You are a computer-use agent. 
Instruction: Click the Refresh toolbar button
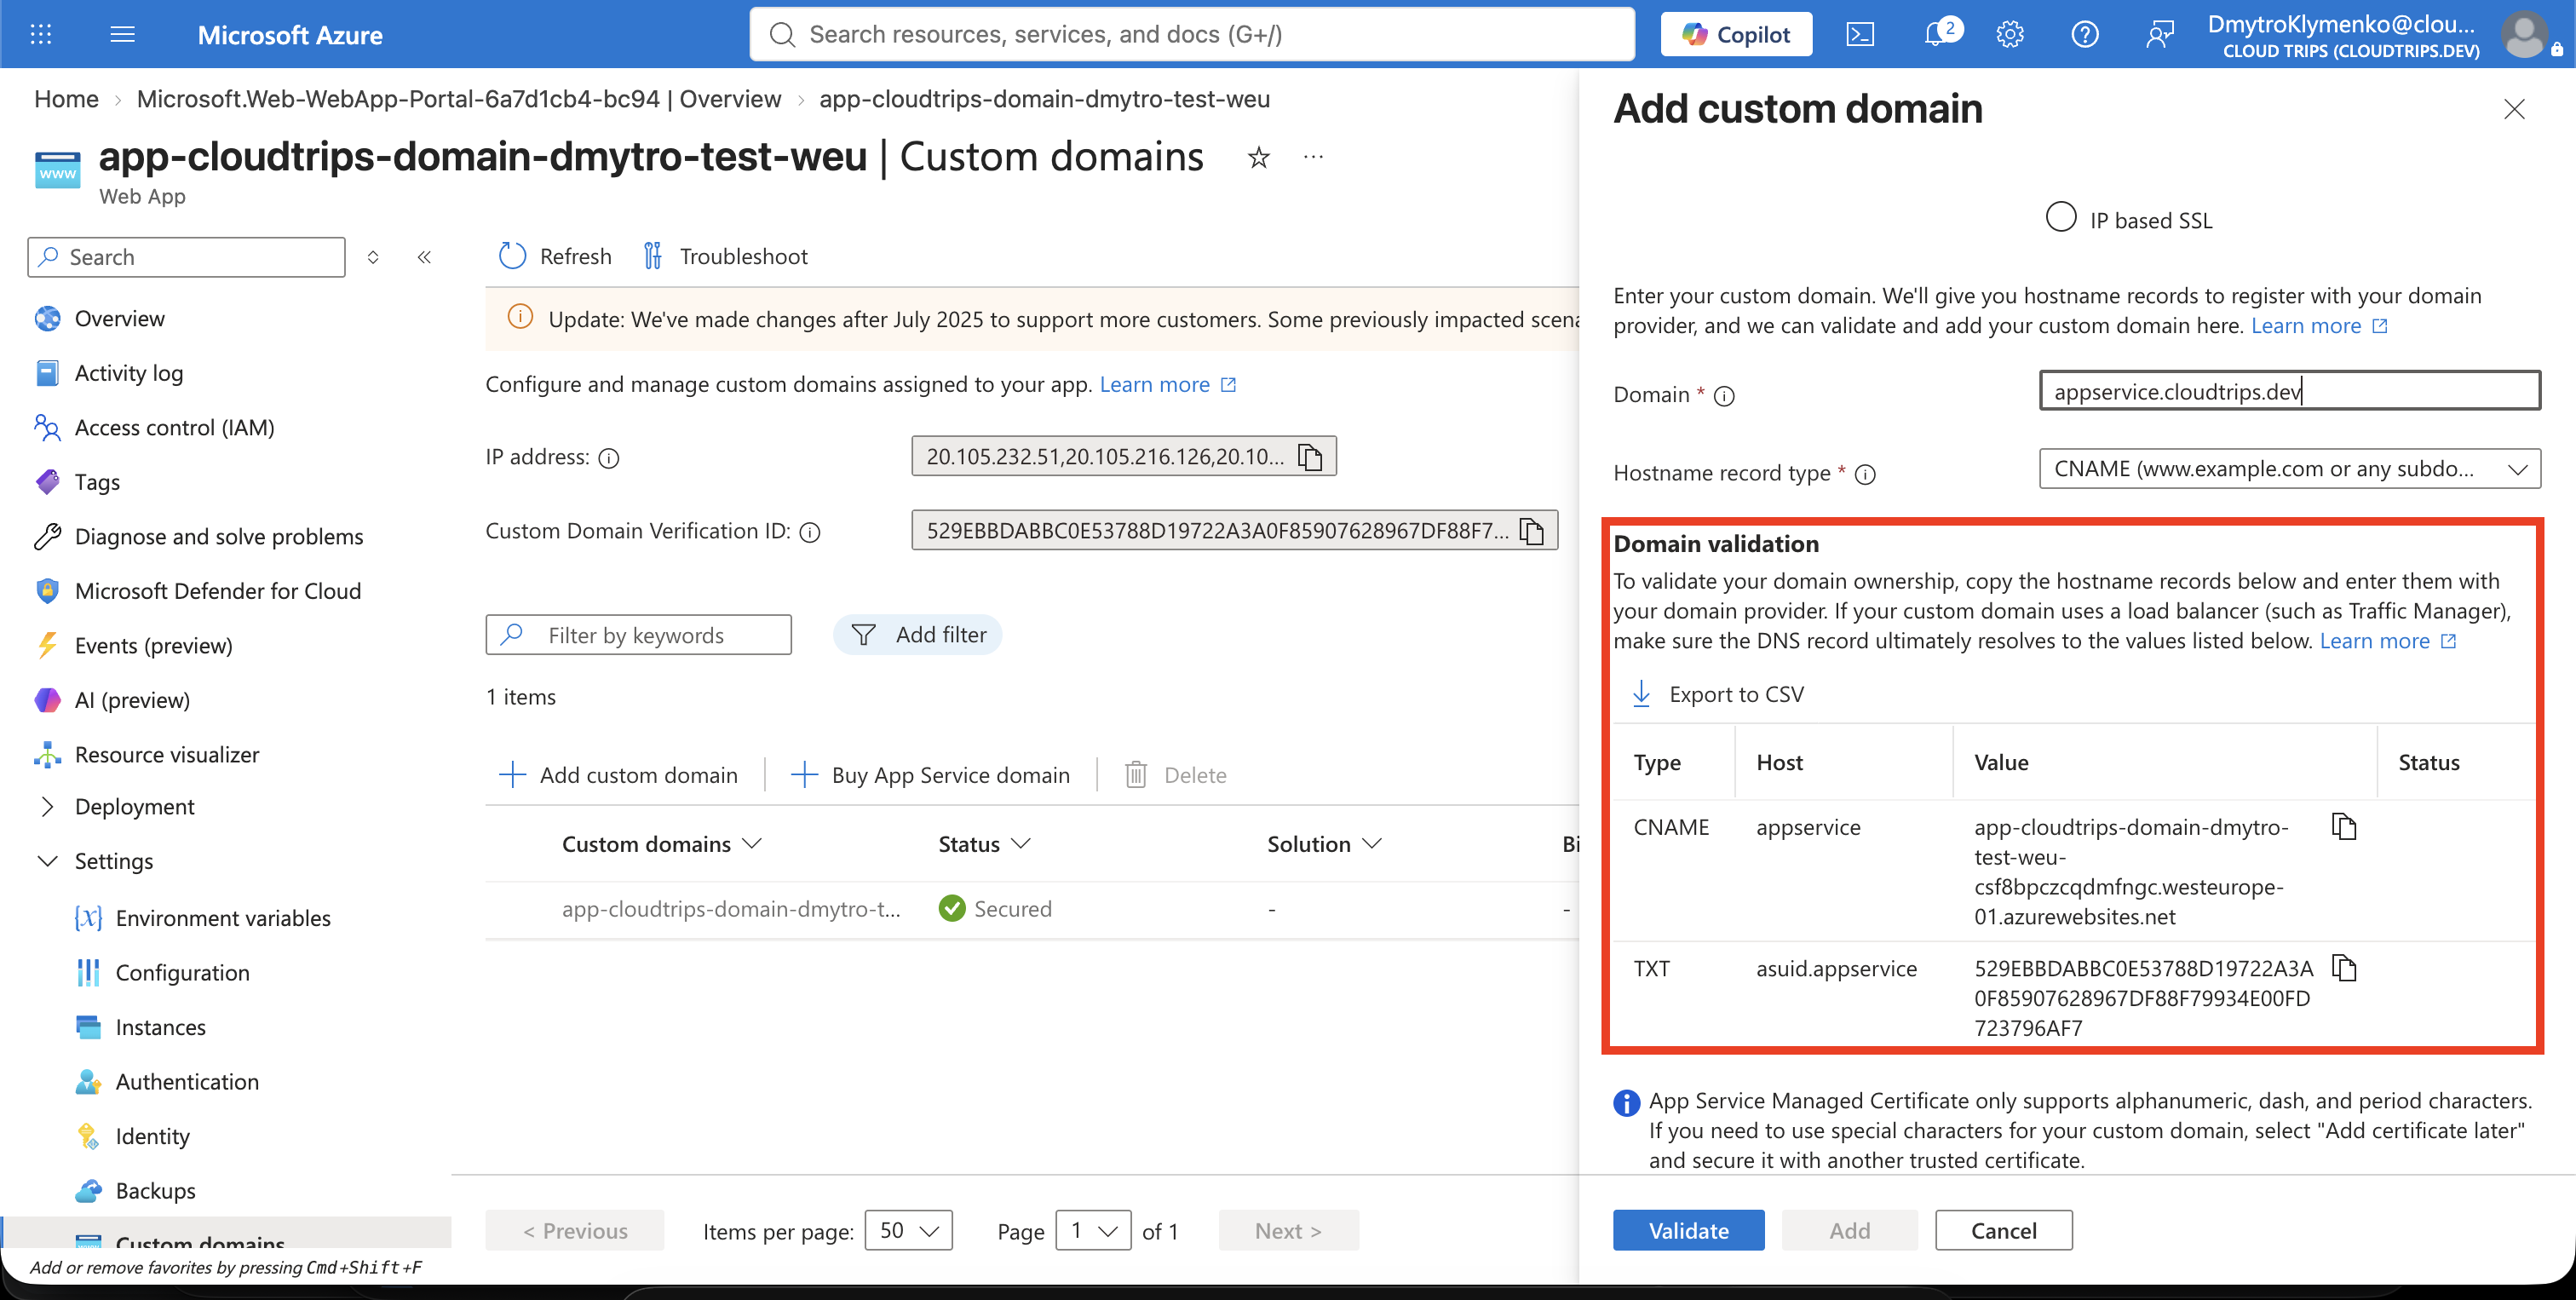point(555,256)
